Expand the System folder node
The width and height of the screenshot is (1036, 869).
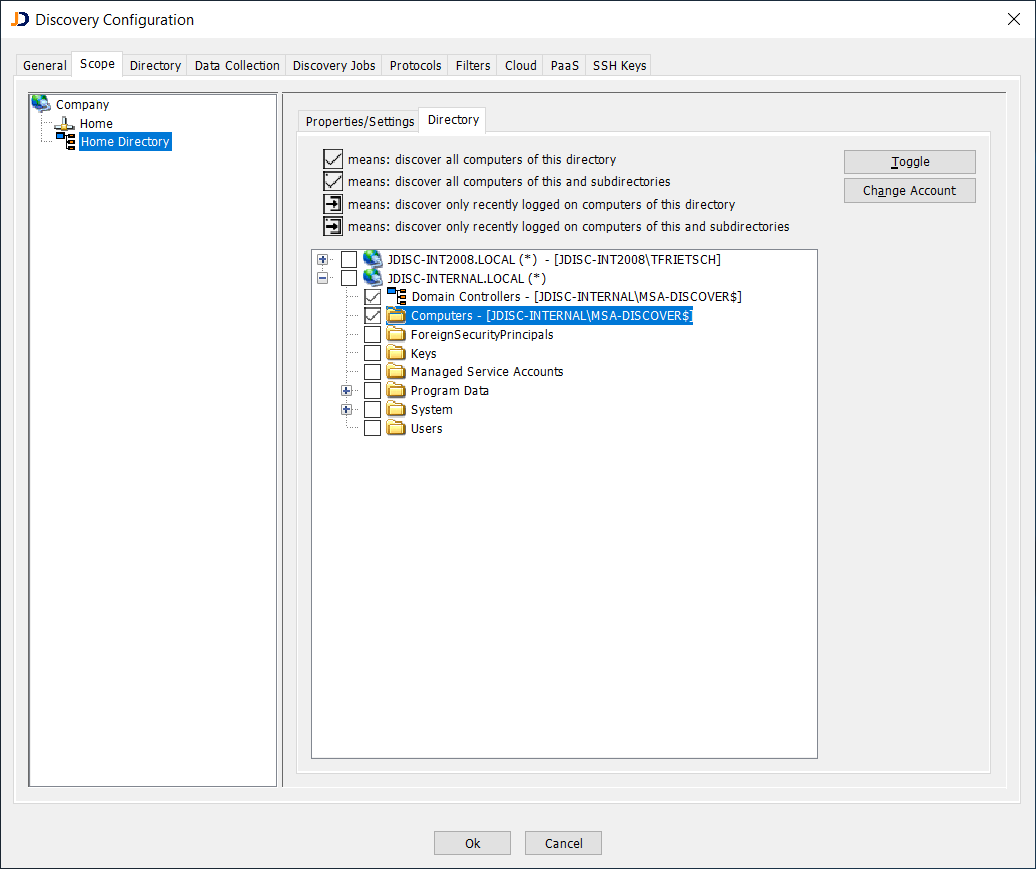pyautogui.click(x=346, y=408)
